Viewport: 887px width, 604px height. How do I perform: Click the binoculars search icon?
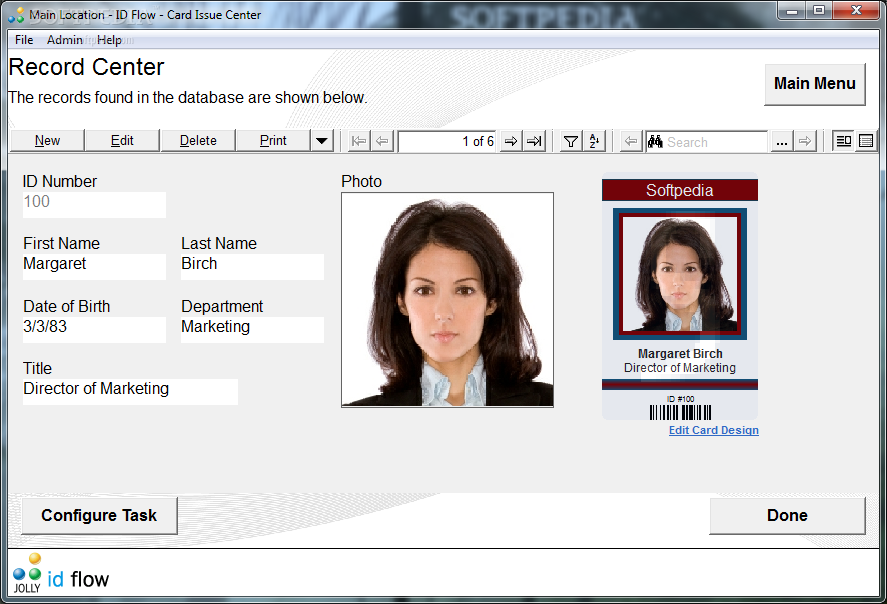(x=655, y=141)
